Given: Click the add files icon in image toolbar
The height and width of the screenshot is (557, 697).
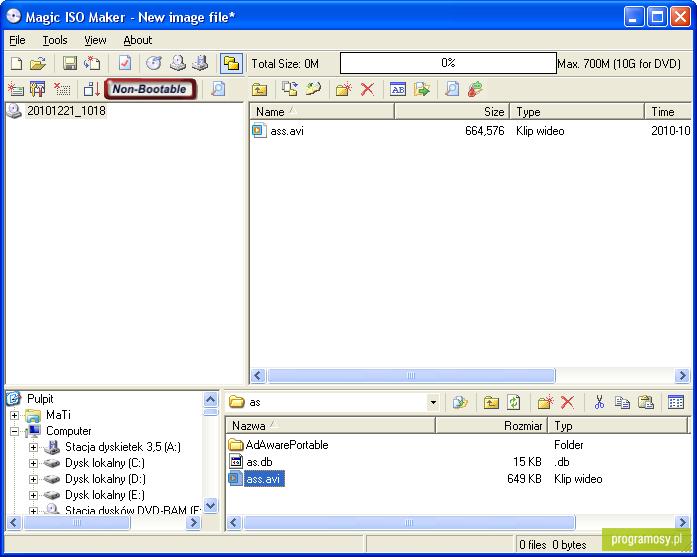Looking at the screenshot, I should coord(290,89).
